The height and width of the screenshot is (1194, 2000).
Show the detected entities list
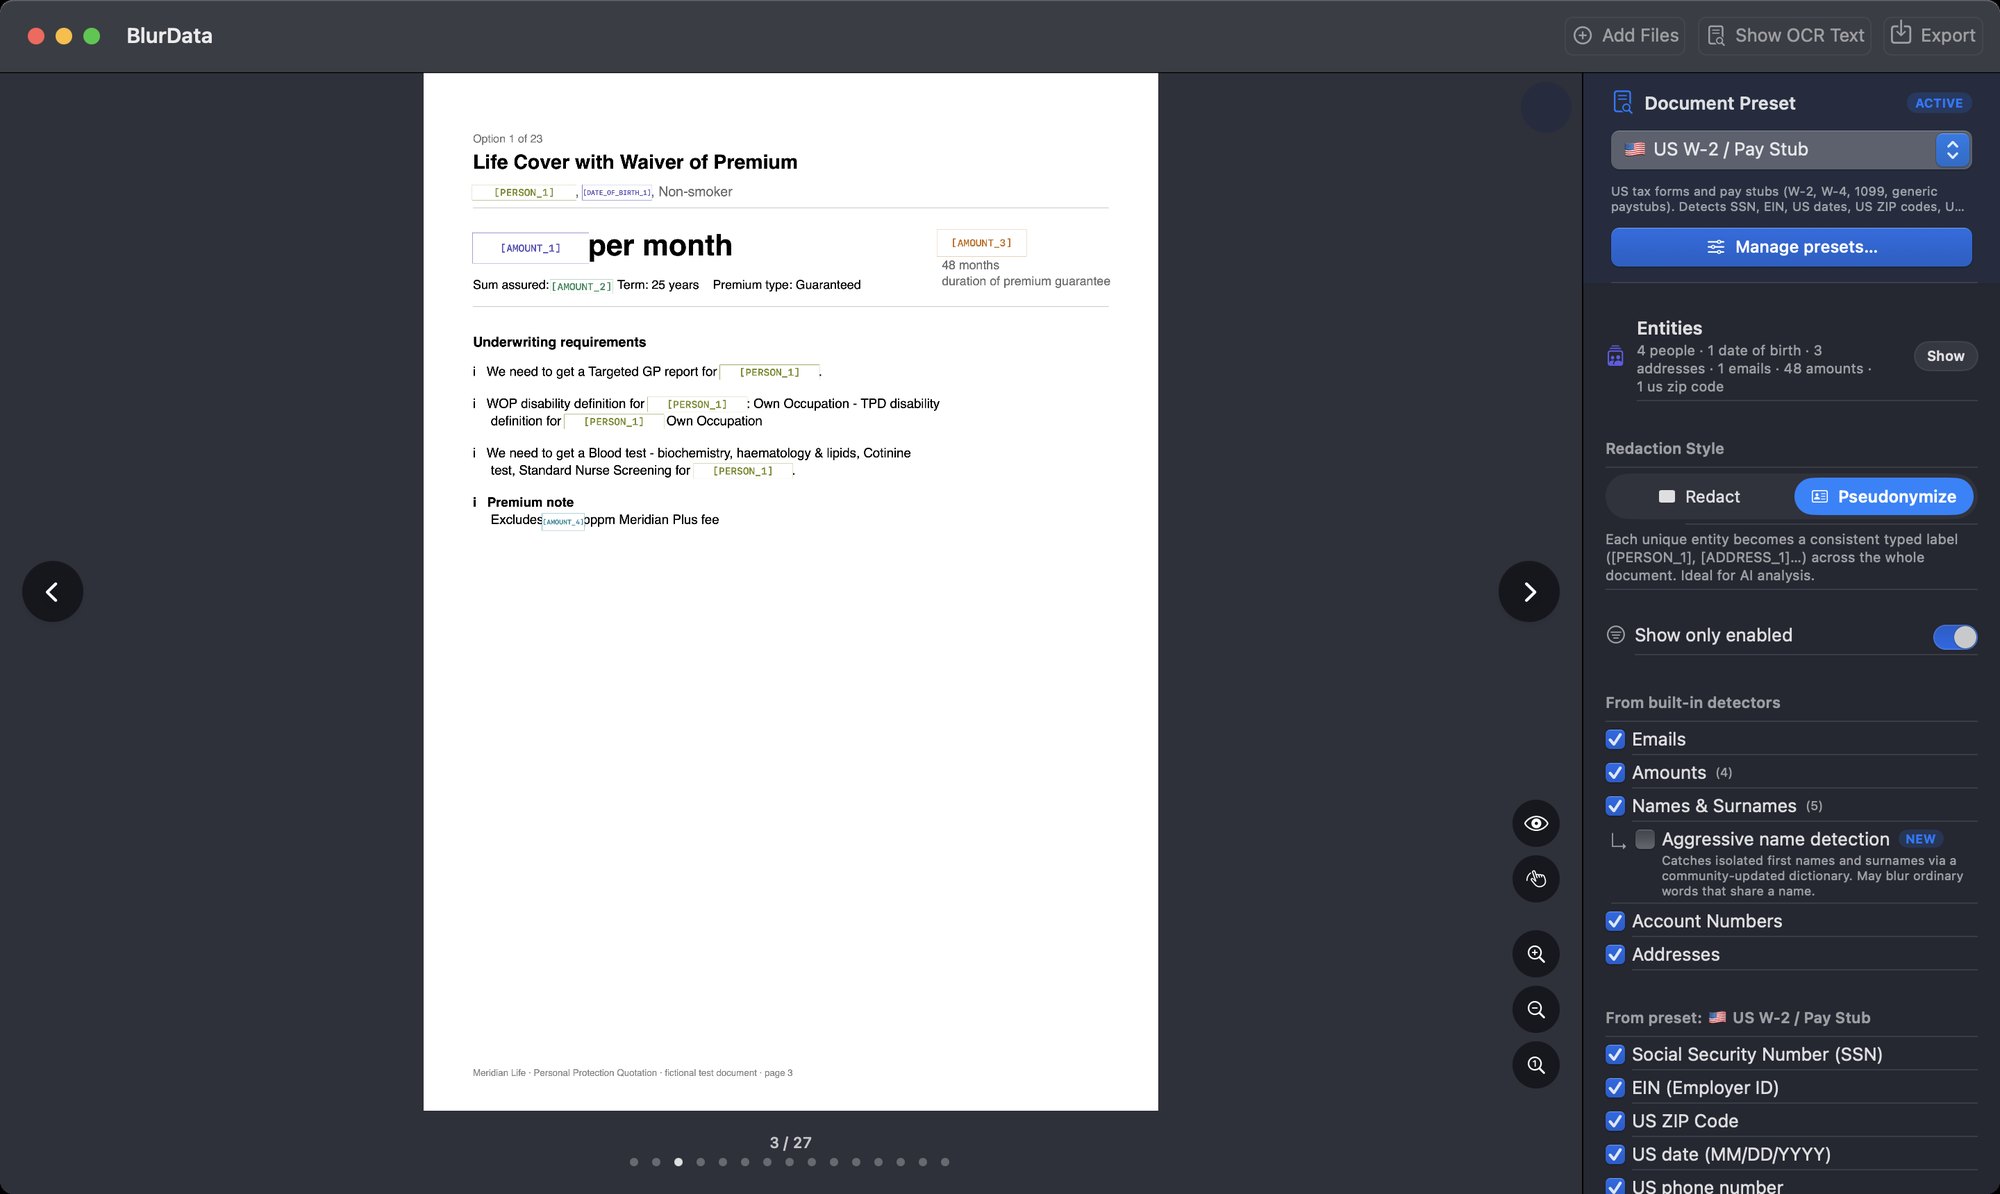tap(1945, 356)
